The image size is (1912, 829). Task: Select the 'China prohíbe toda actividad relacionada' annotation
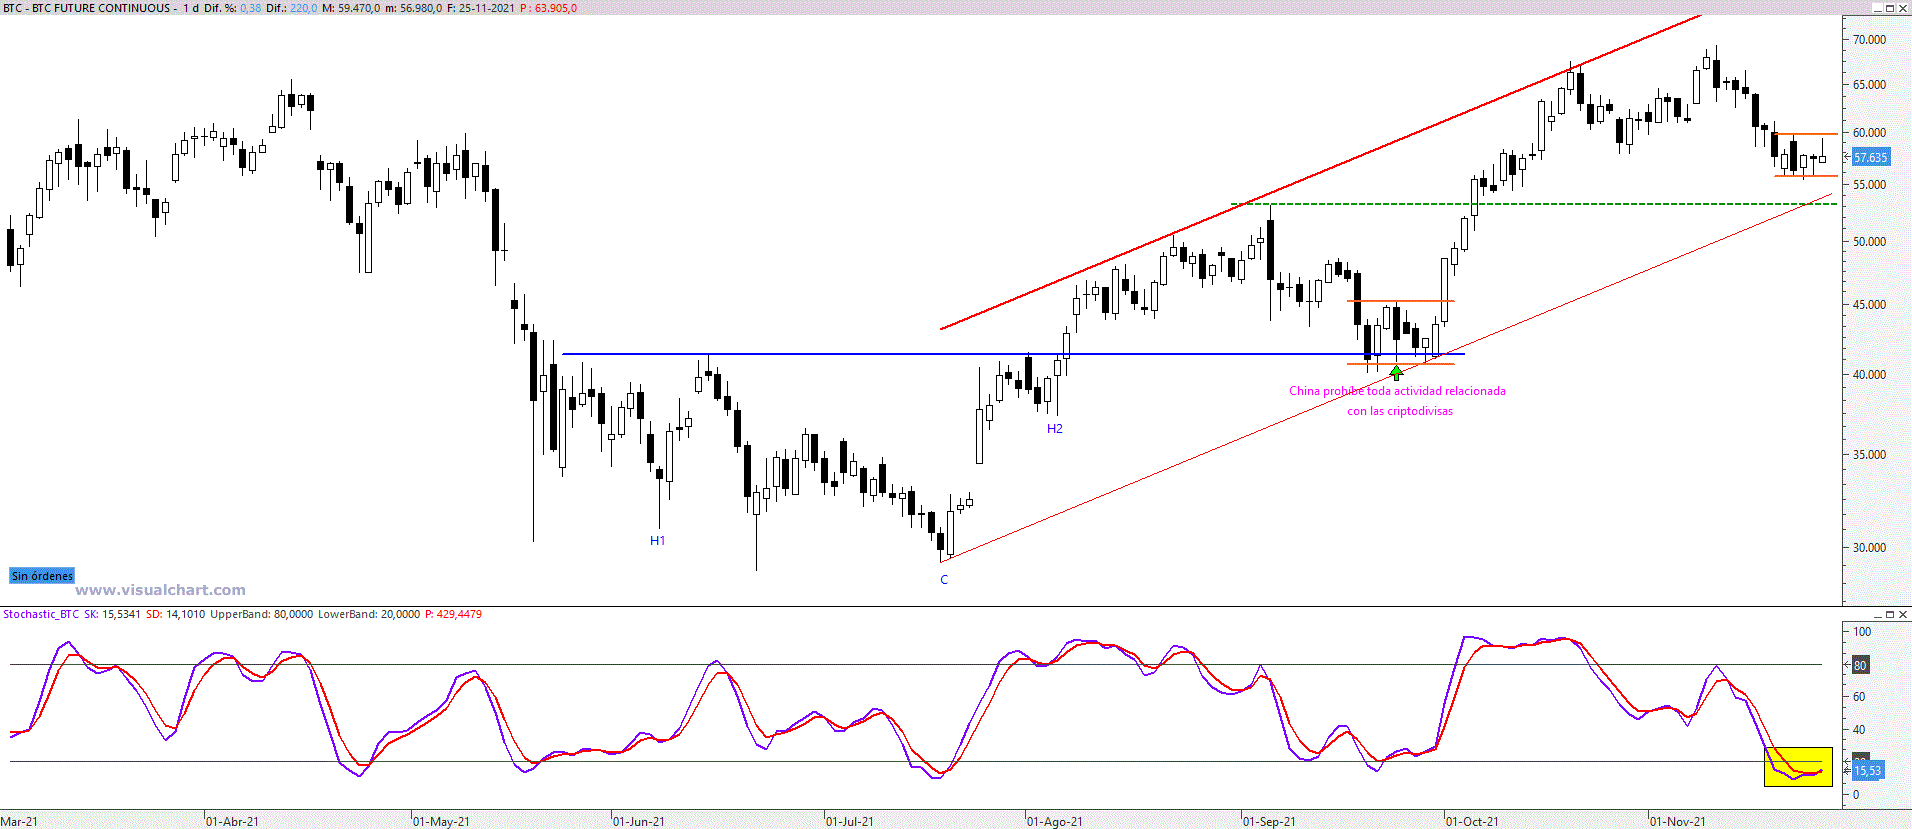(1397, 391)
